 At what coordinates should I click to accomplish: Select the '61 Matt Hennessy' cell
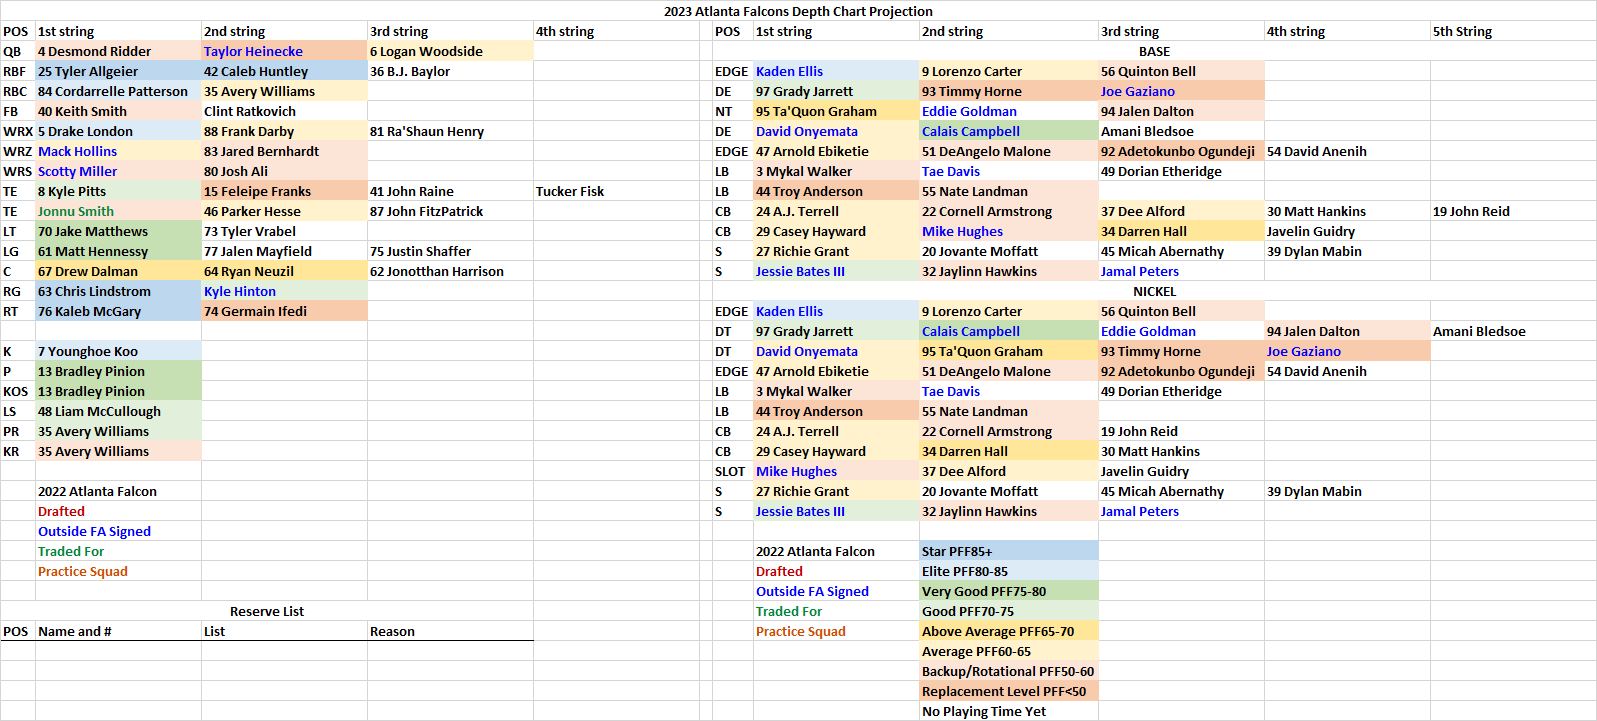[x=118, y=251]
